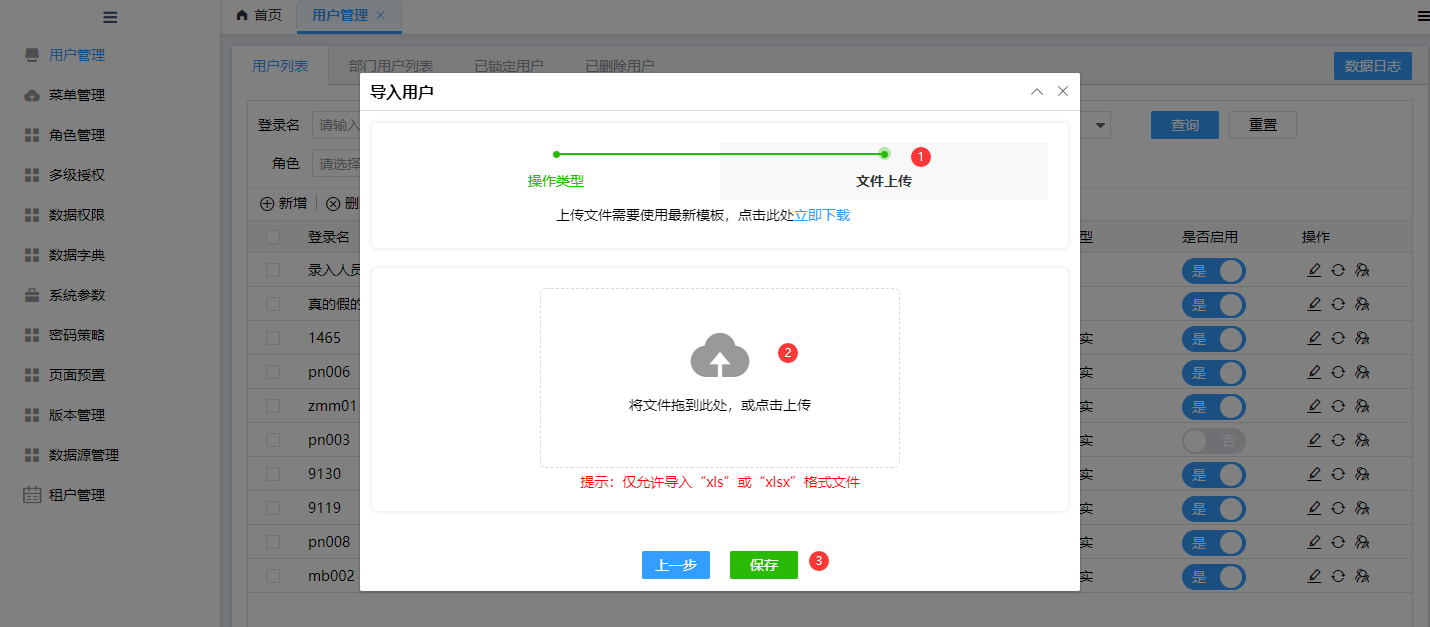1430x627 pixels.
Task: Open the user-assignment icon on the mb002 row
Action: (1362, 576)
